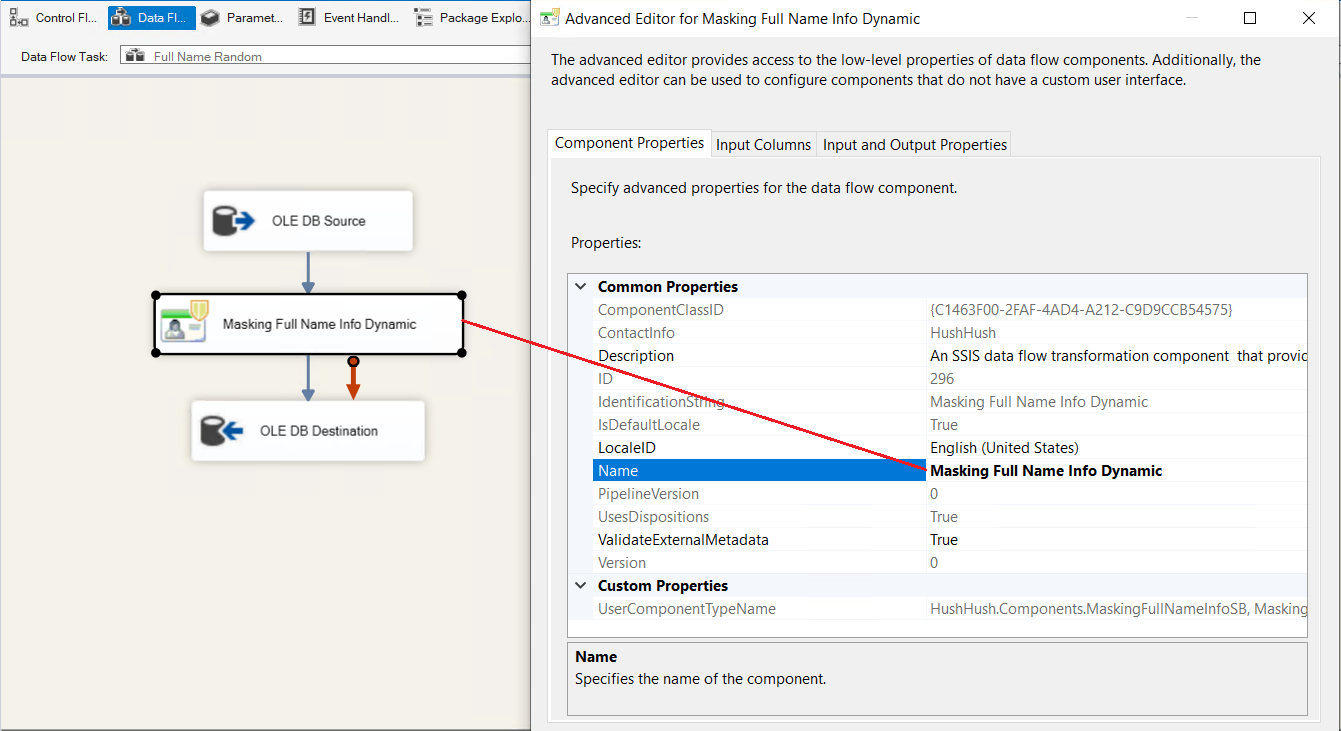This screenshot has height=731, width=1341.
Task: Open the Input and Output Properties tab
Action: (914, 145)
